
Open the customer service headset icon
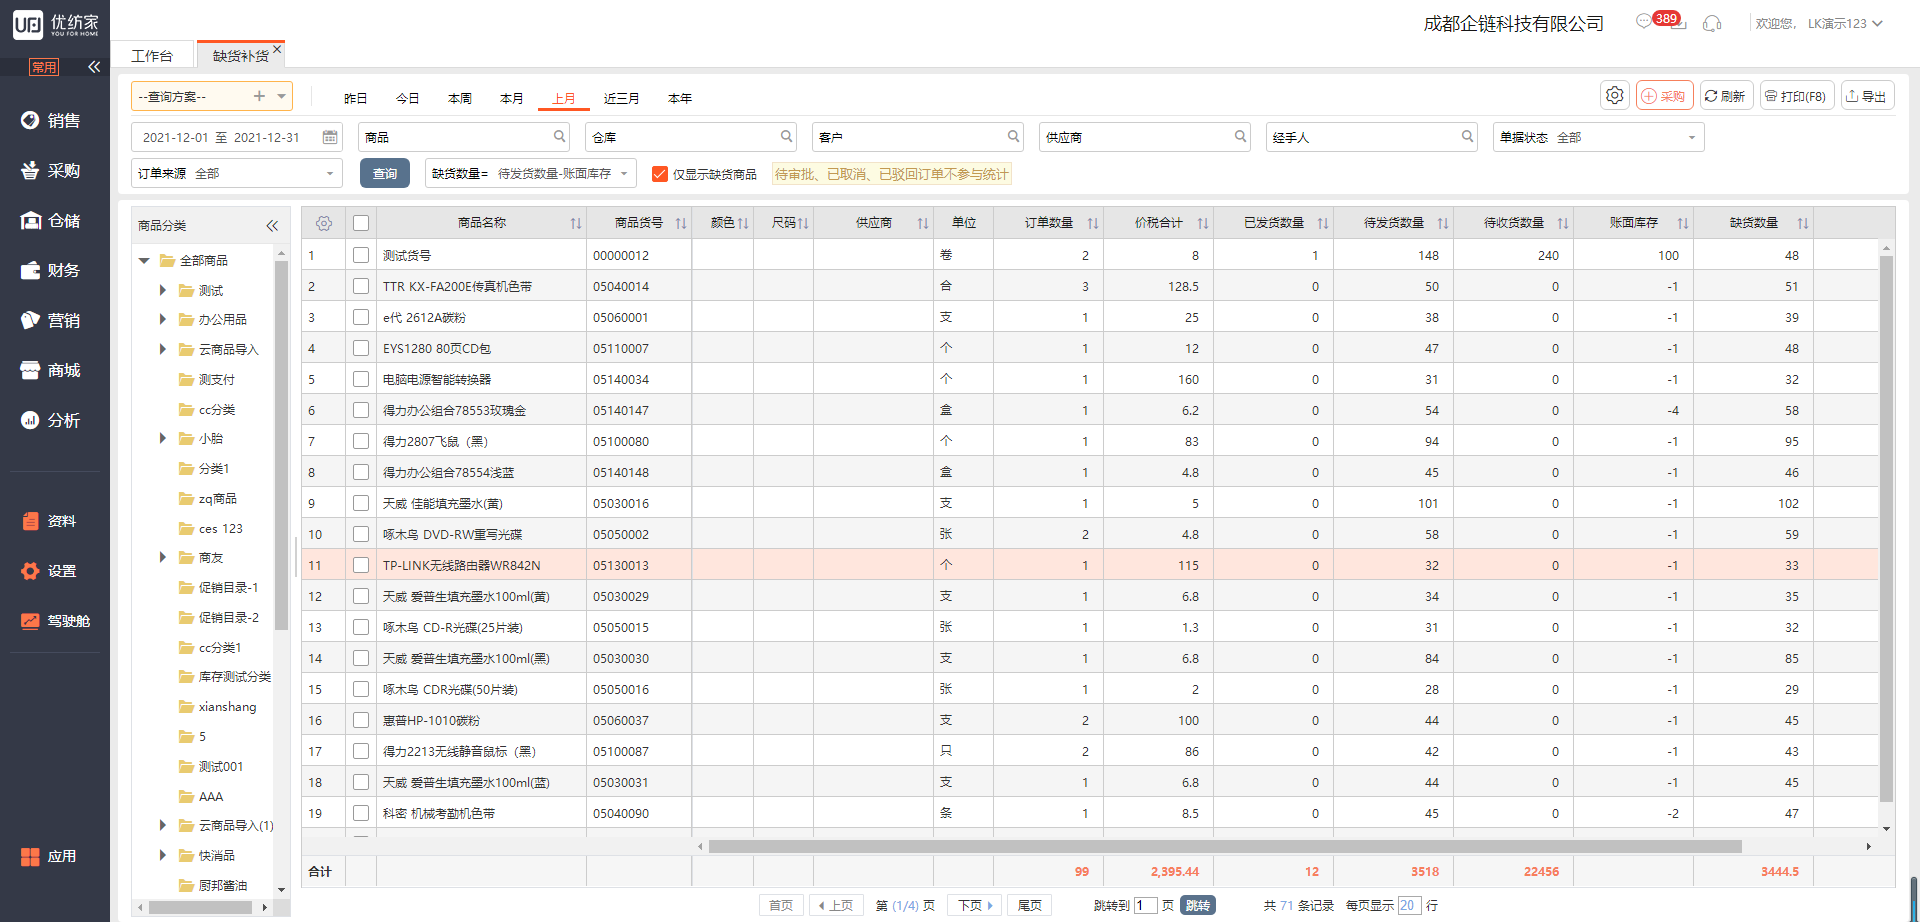(1712, 23)
